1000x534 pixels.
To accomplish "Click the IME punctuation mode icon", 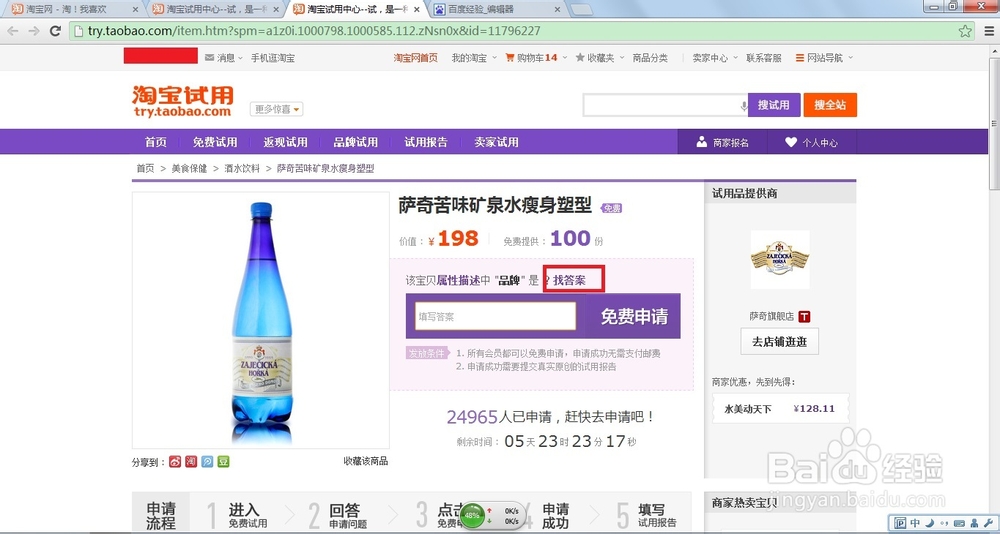I will point(945,523).
